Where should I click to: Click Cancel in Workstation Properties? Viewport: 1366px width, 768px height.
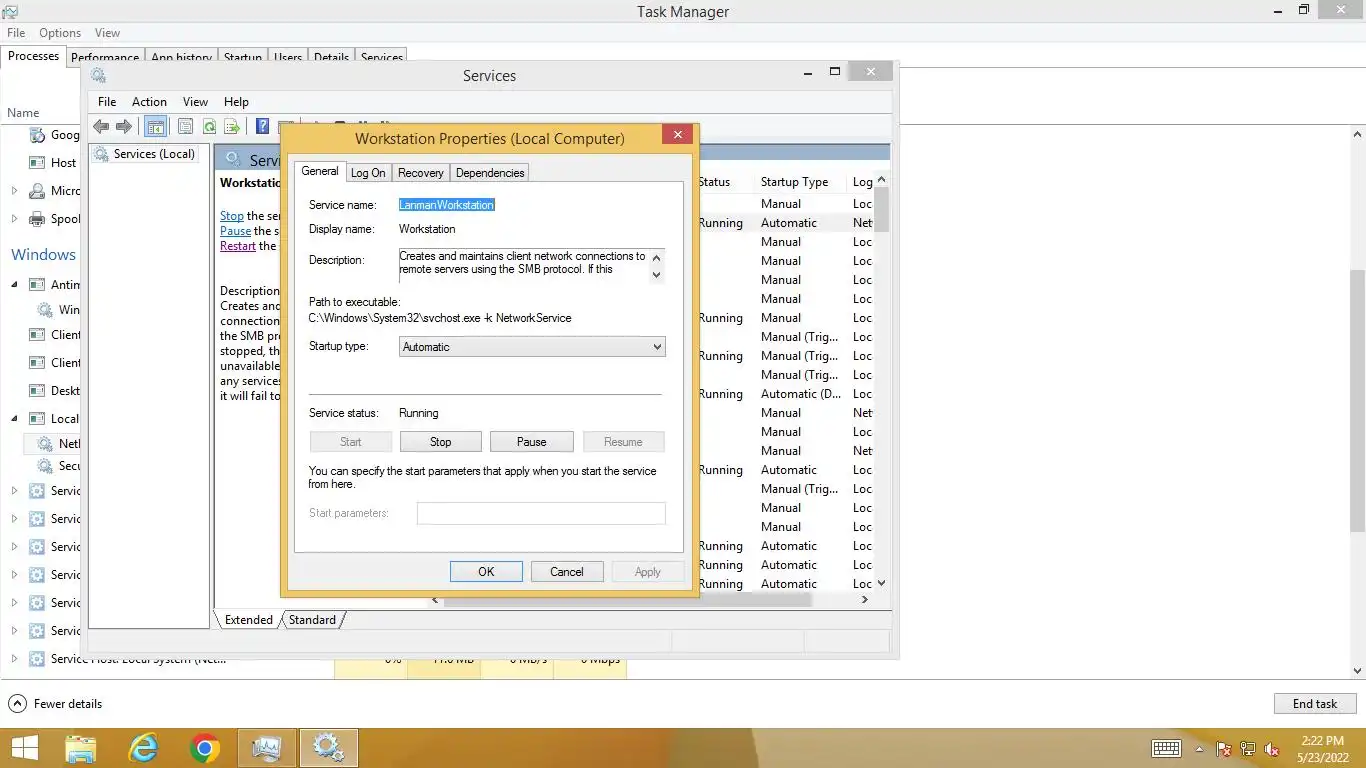(567, 572)
